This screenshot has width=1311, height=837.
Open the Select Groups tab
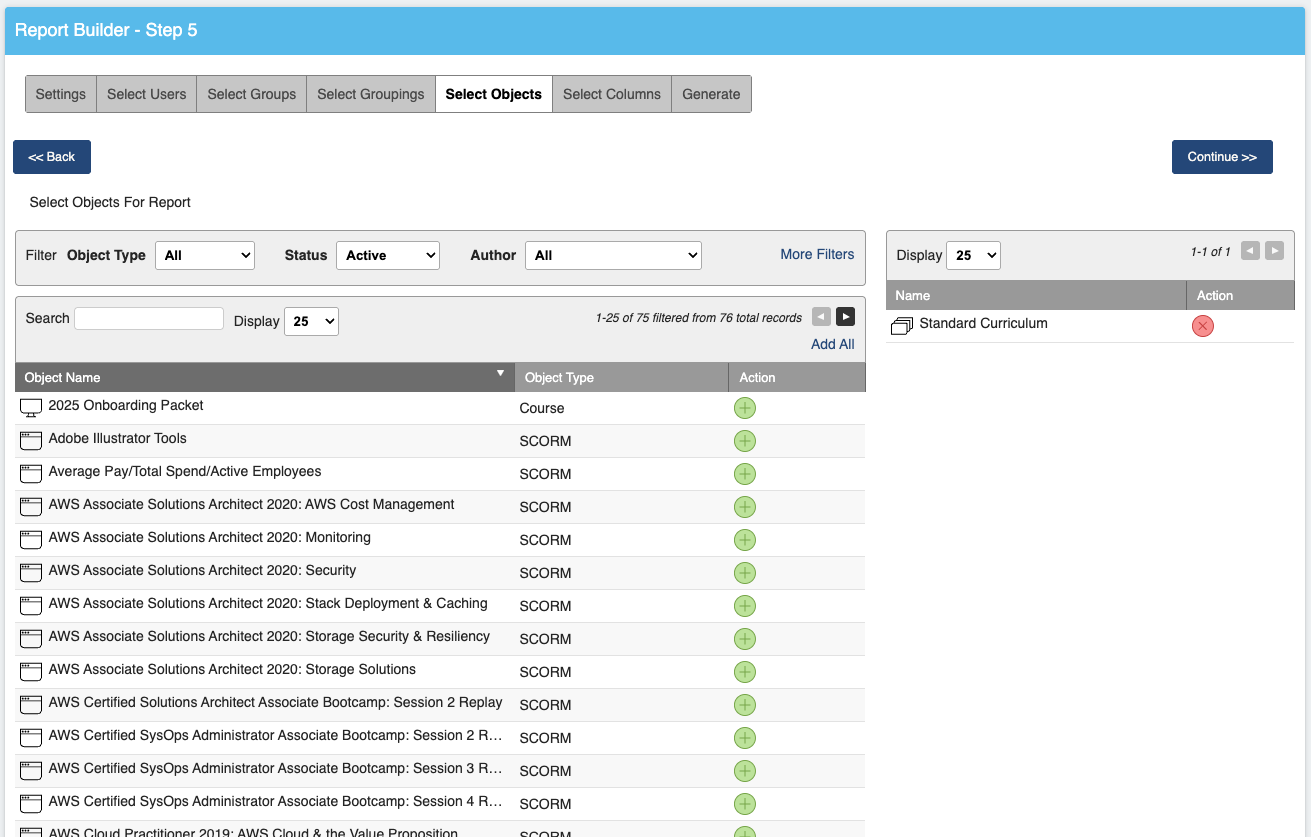pos(252,94)
